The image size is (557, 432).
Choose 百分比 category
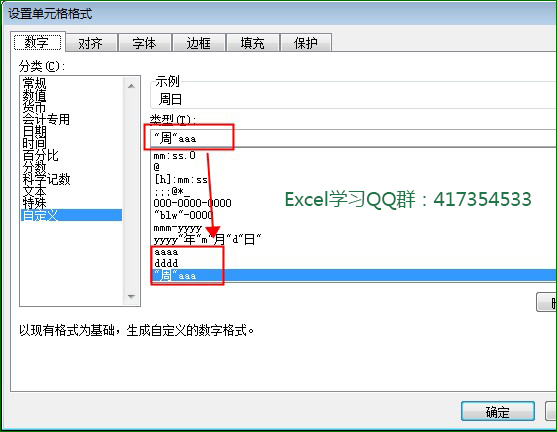click(71, 156)
